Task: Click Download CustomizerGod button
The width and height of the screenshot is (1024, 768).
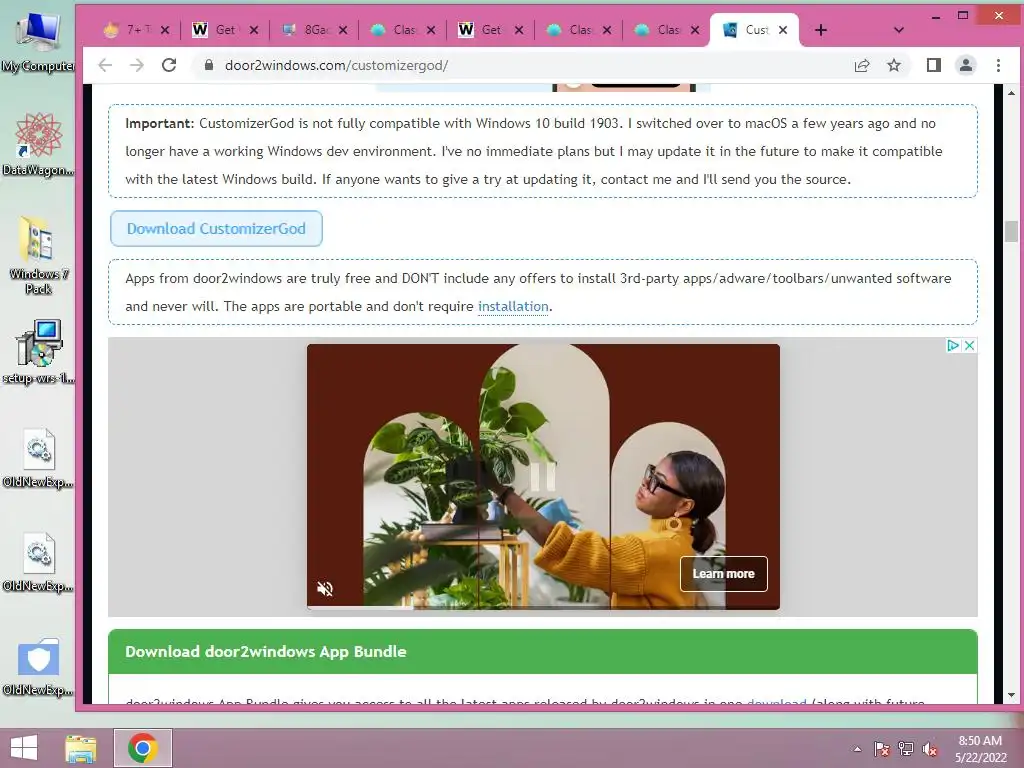Action: click(216, 229)
